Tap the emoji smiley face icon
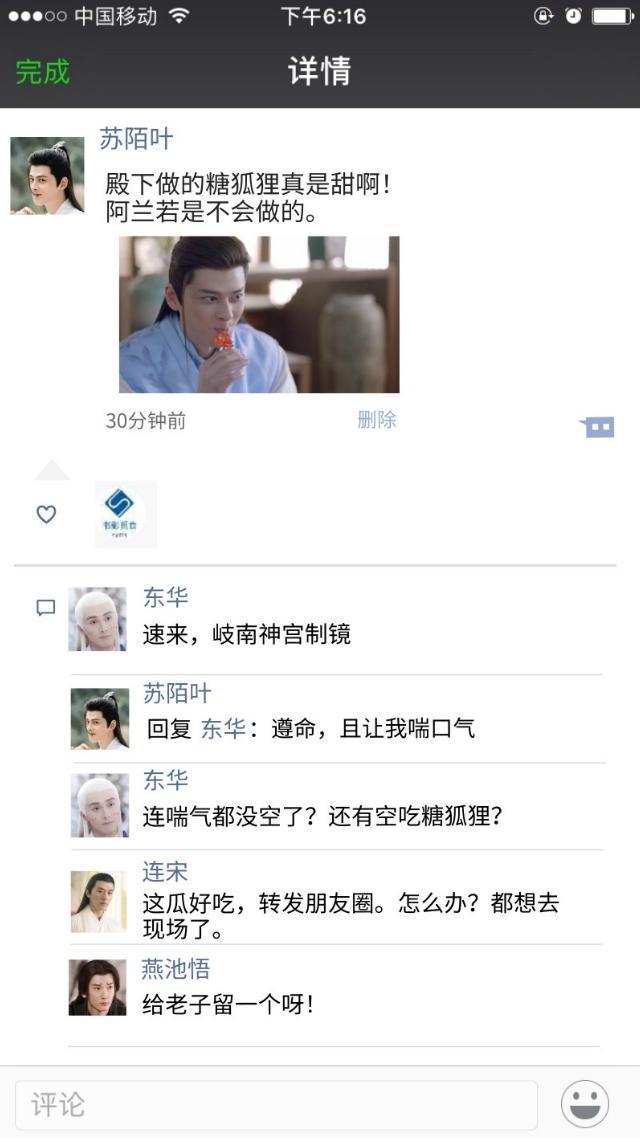This screenshot has height=1138, width=640. point(585,1103)
